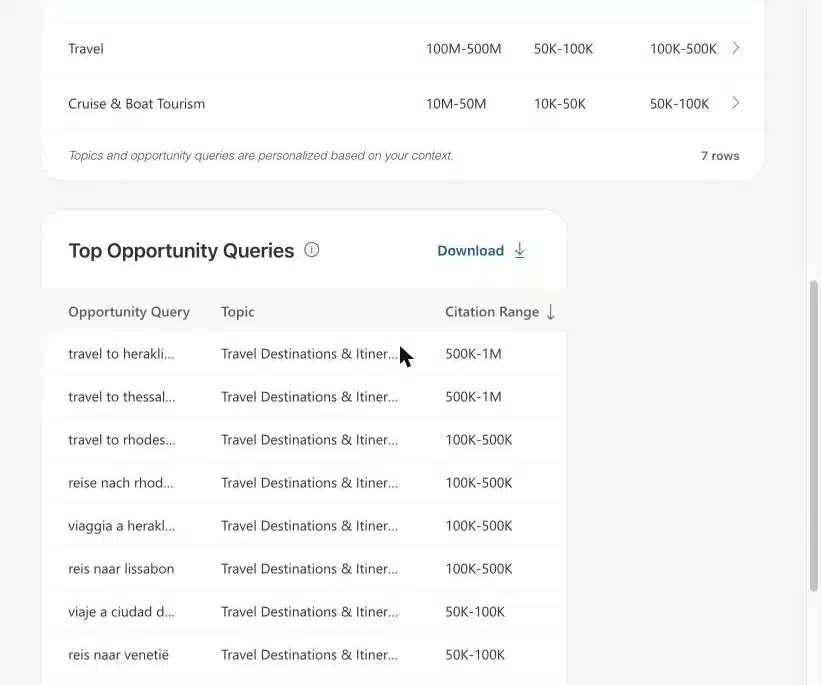This screenshot has width=821, height=685.
Task: Select the 'travel to thessal...' query
Action: click(122, 397)
